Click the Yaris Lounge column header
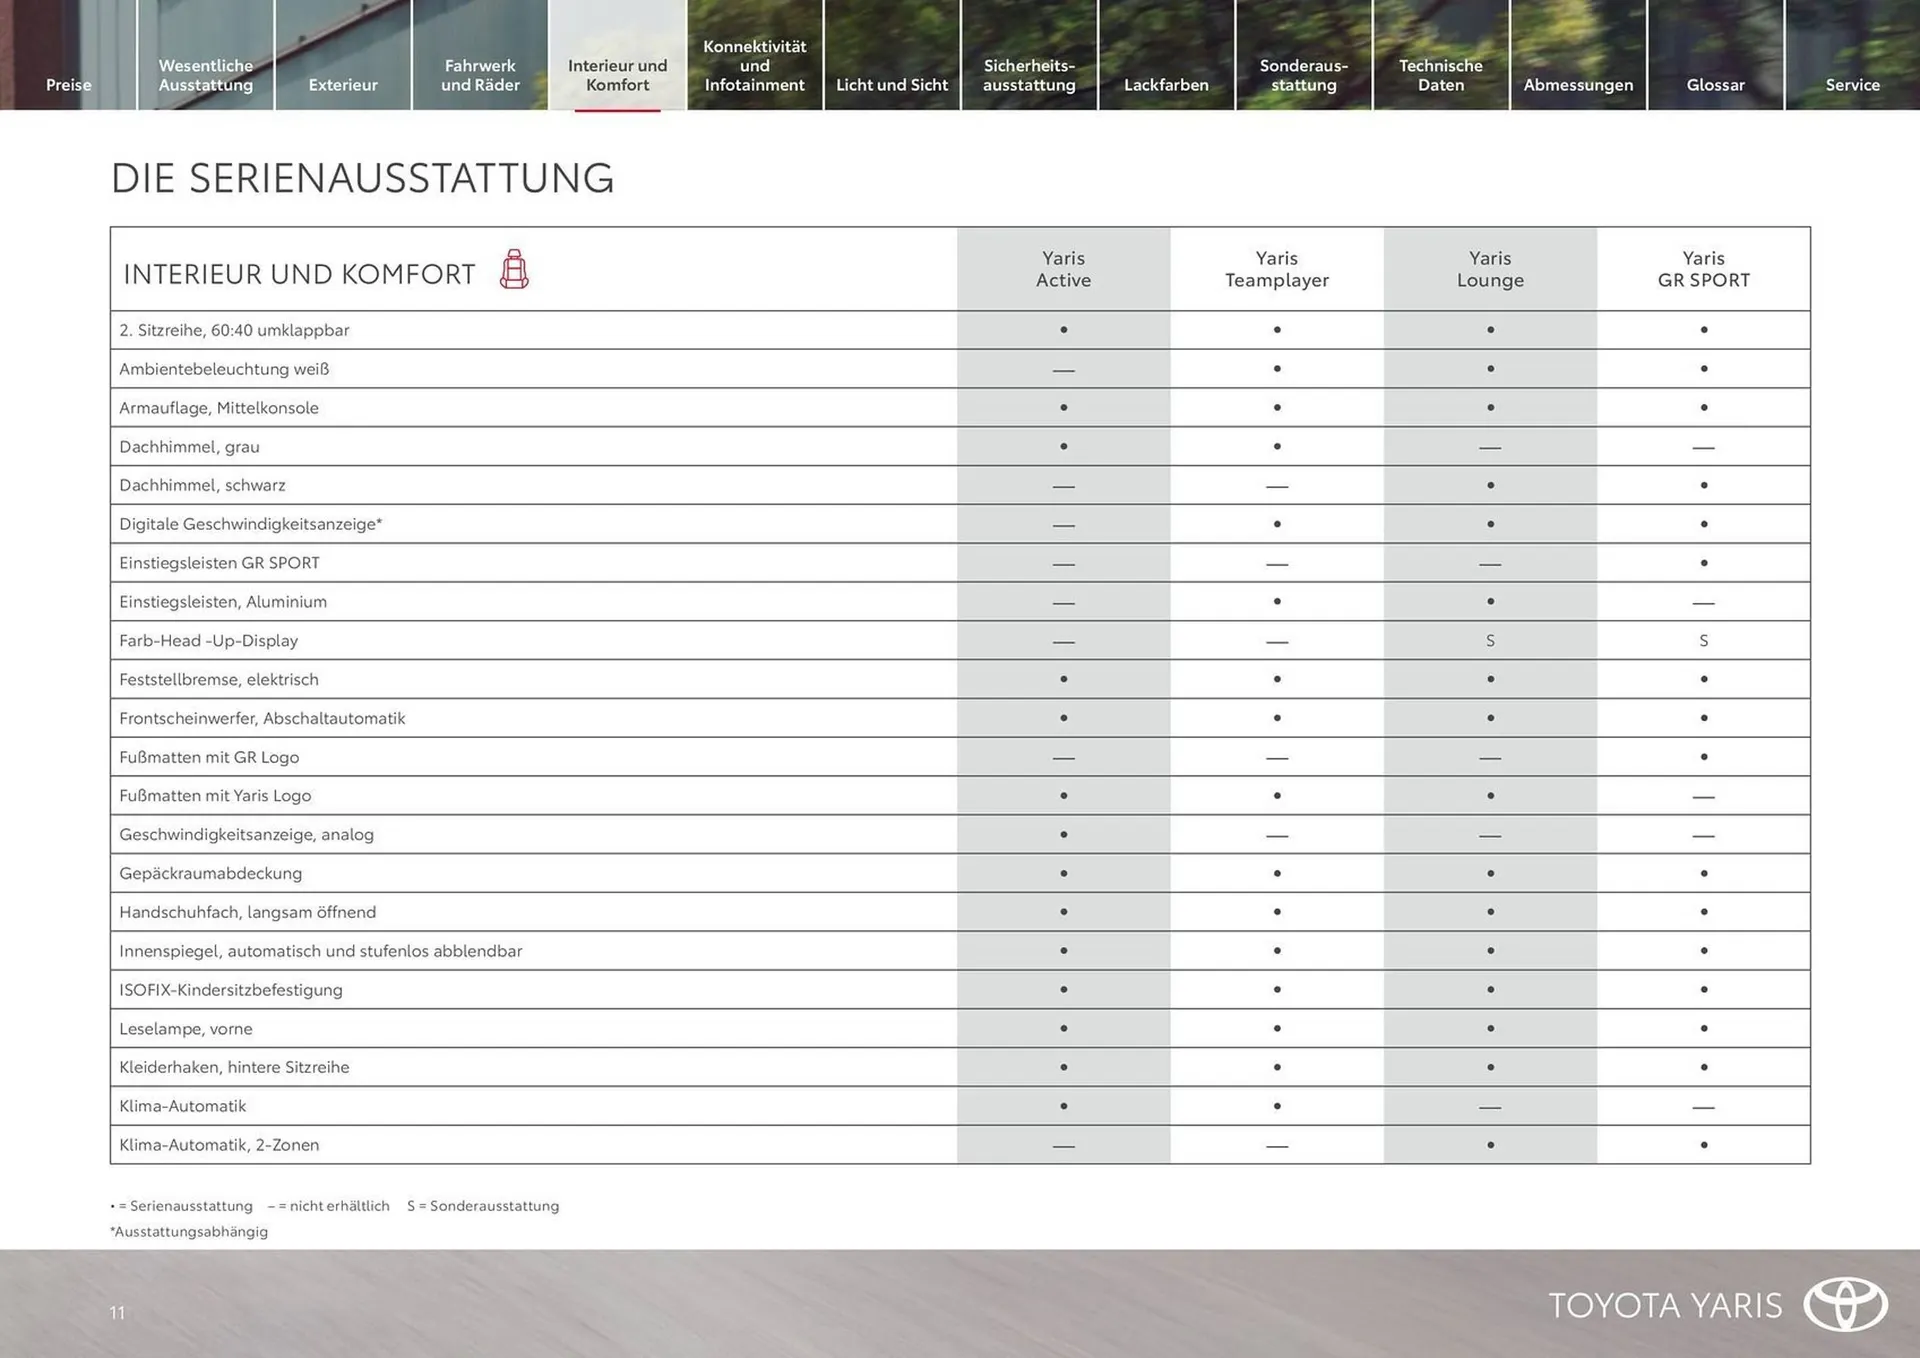 point(1490,269)
